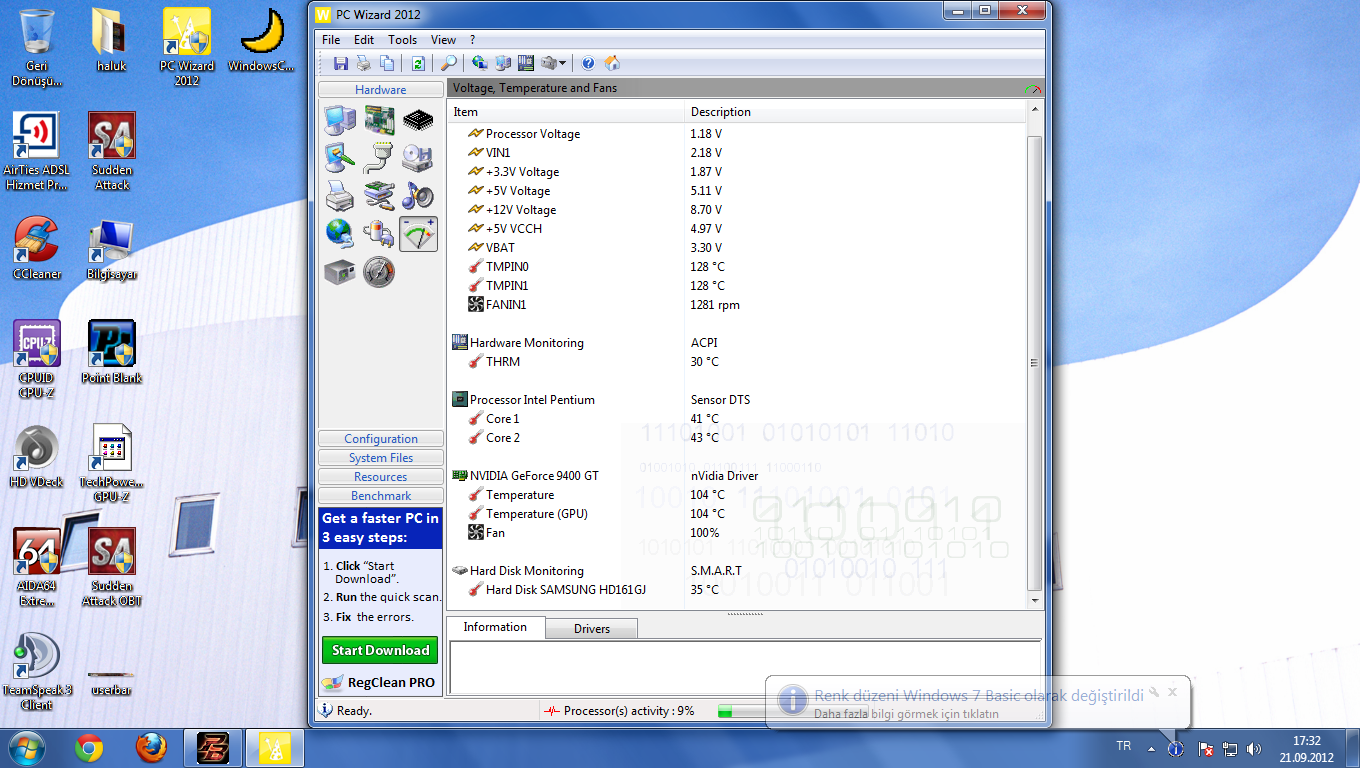The width and height of the screenshot is (1360, 768).
Task: Expand the Configuration category
Action: tap(380, 439)
